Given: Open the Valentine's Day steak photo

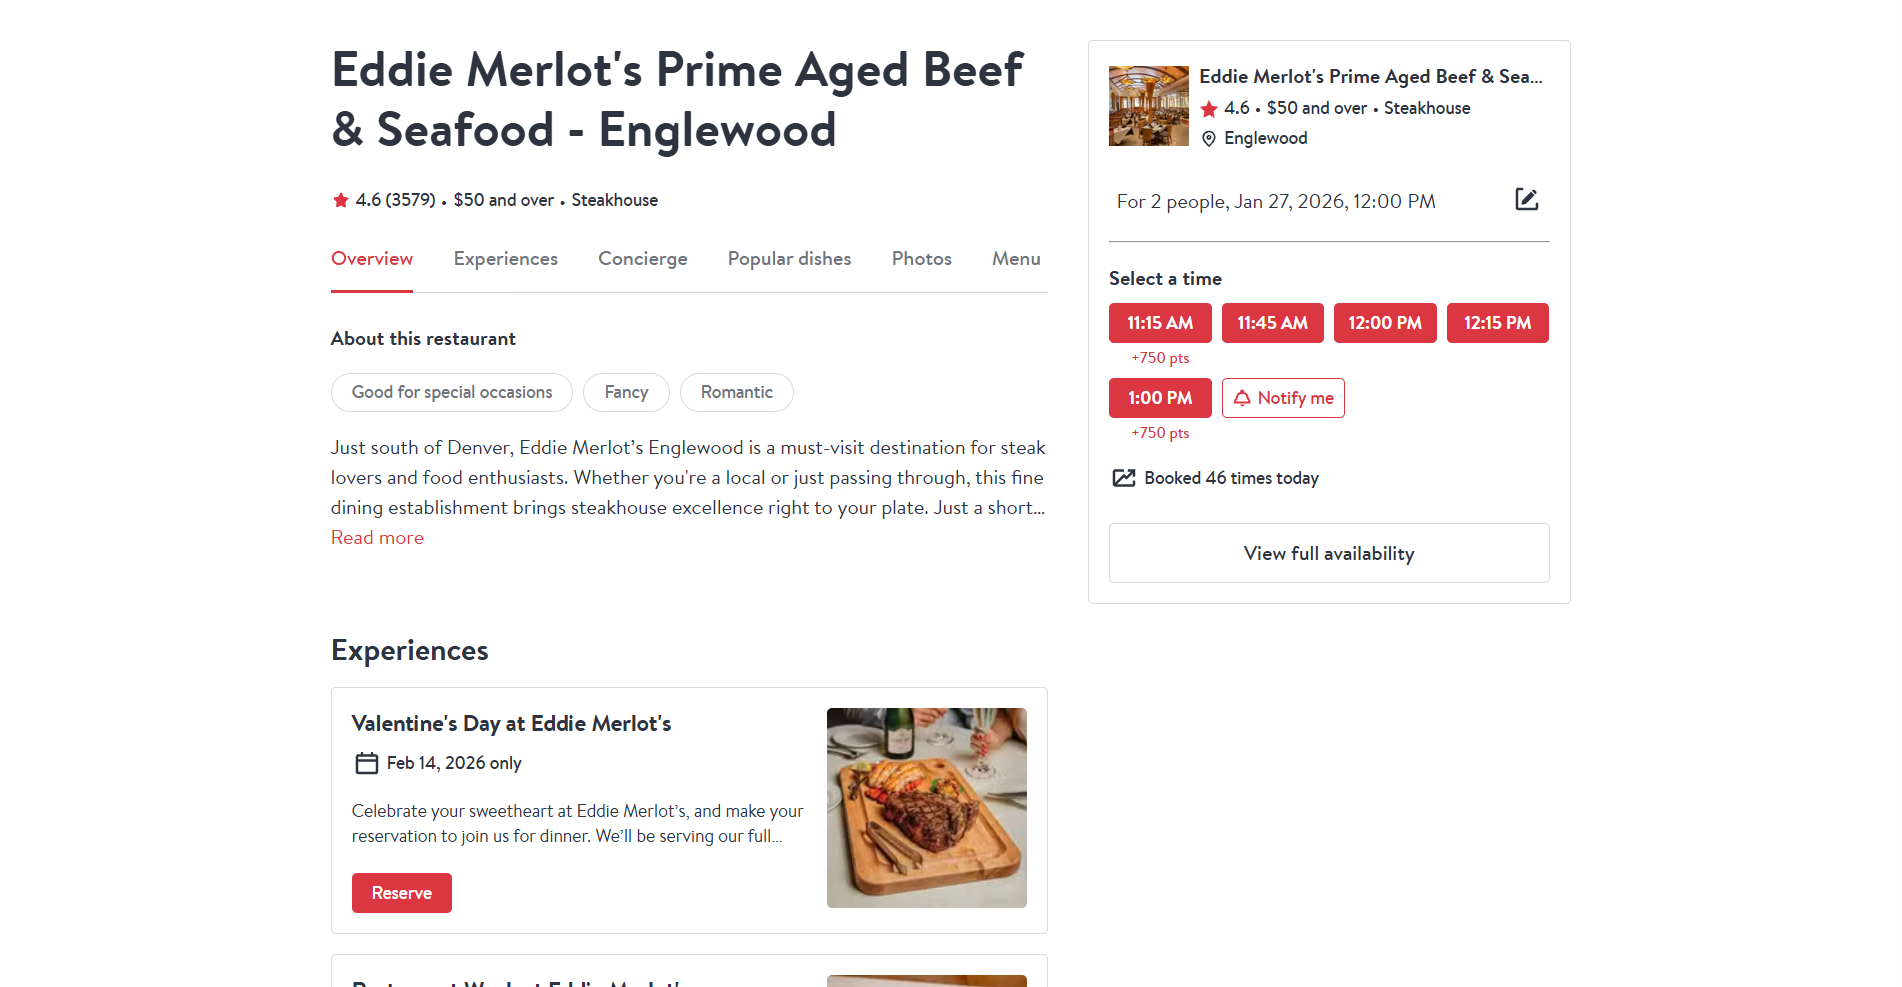Looking at the screenshot, I should pyautogui.click(x=926, y=808).
